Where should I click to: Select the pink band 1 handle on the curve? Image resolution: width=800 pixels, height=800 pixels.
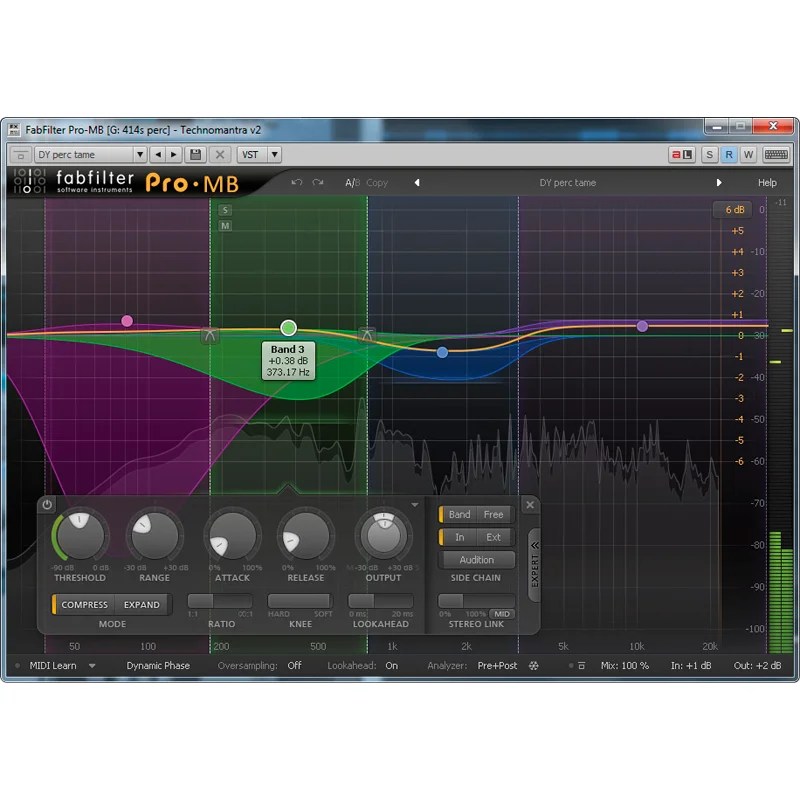127,321
